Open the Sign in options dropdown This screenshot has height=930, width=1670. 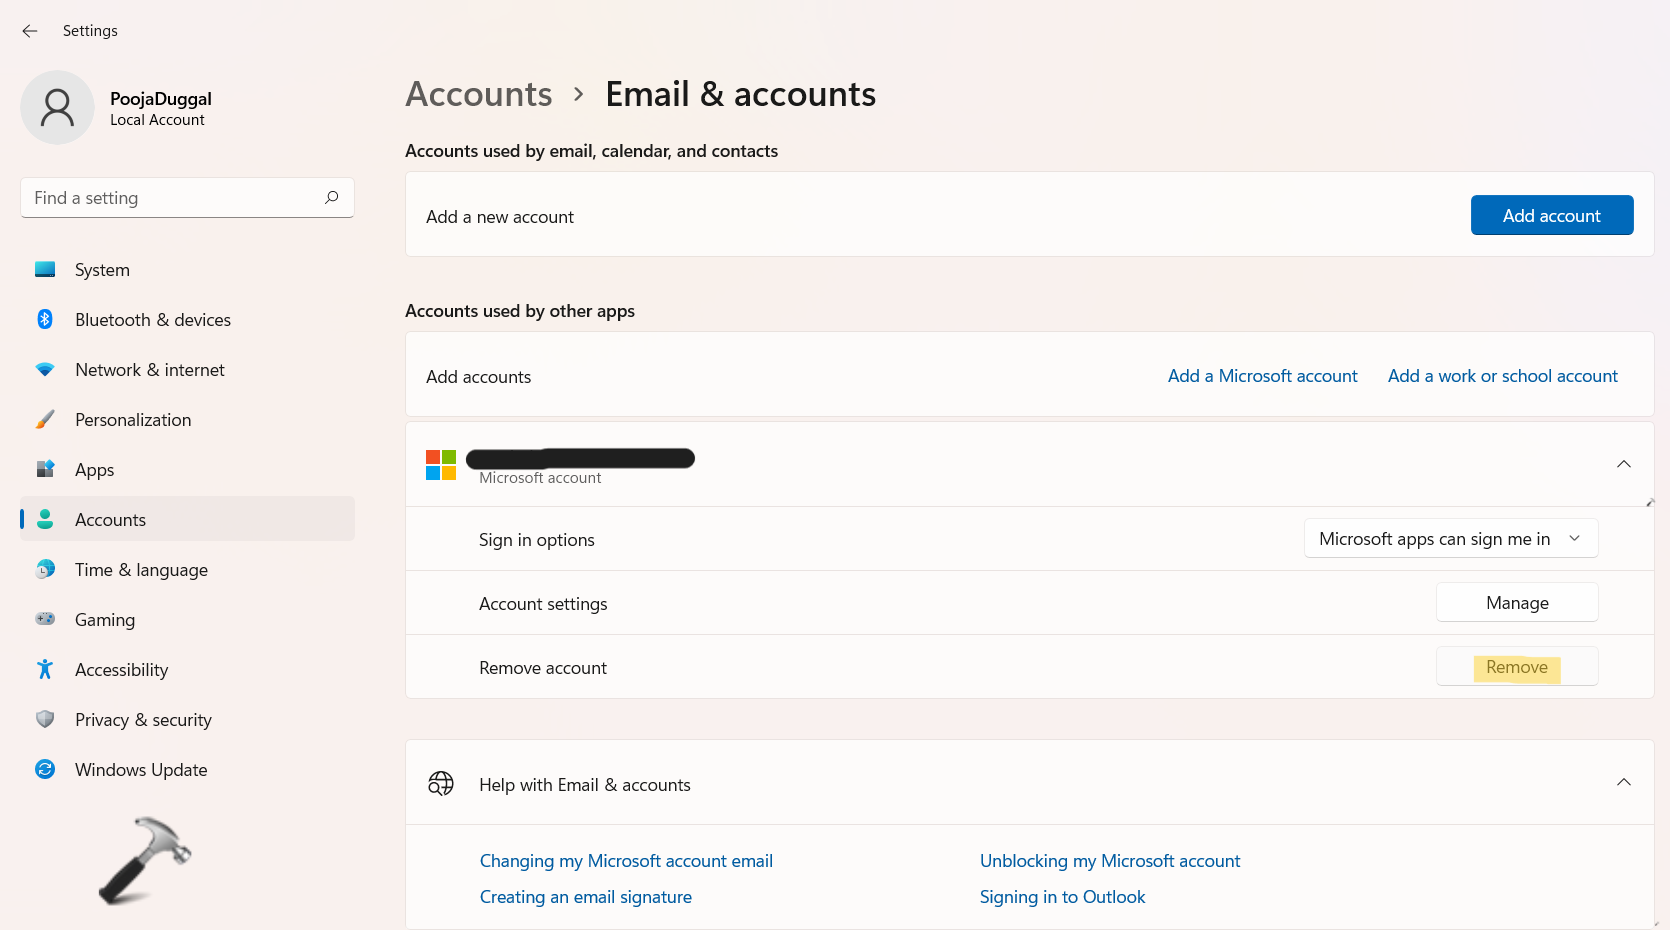(x=1450, y=539)
